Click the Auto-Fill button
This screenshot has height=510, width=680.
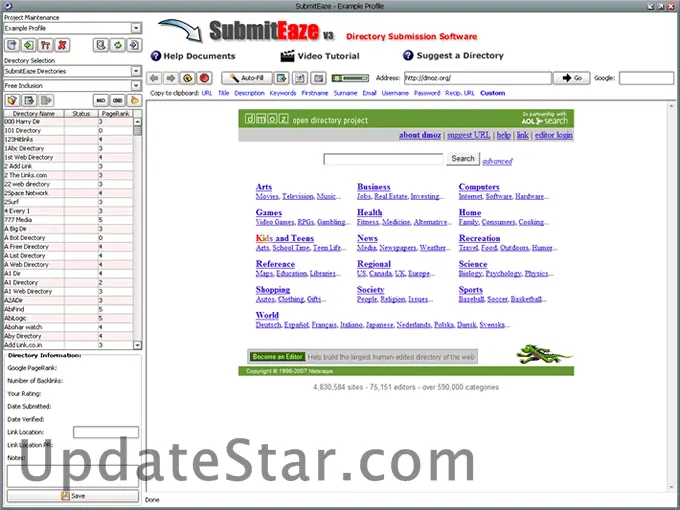point(247,78)
